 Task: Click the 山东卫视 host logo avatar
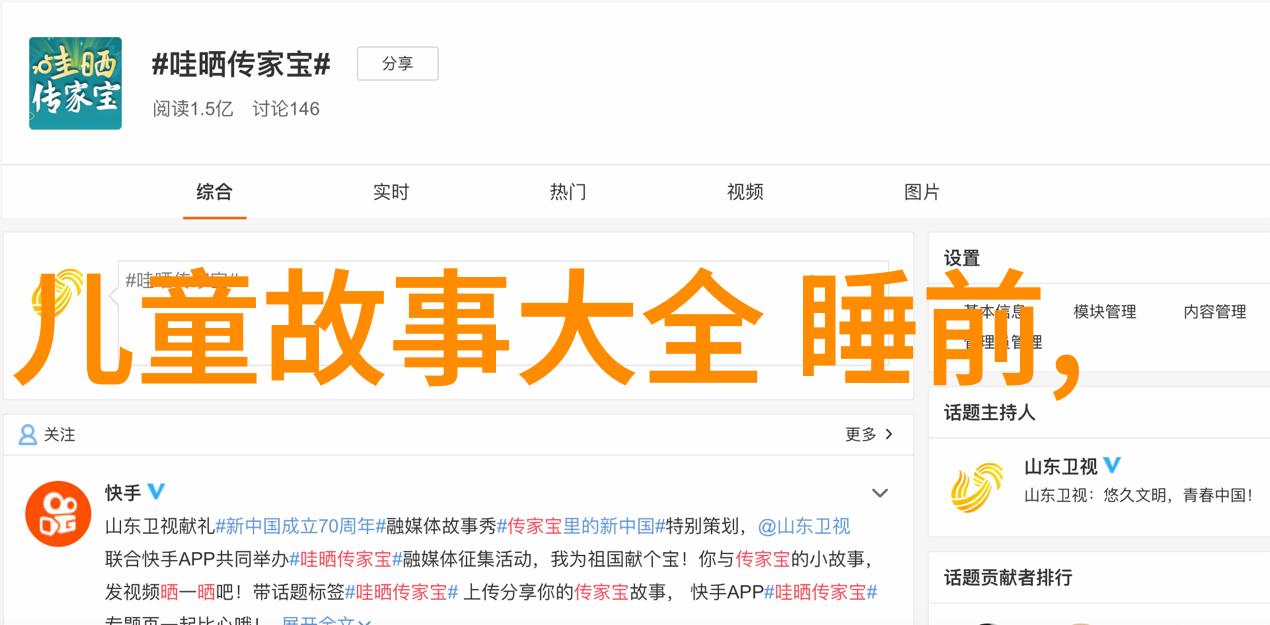(977, 486)
